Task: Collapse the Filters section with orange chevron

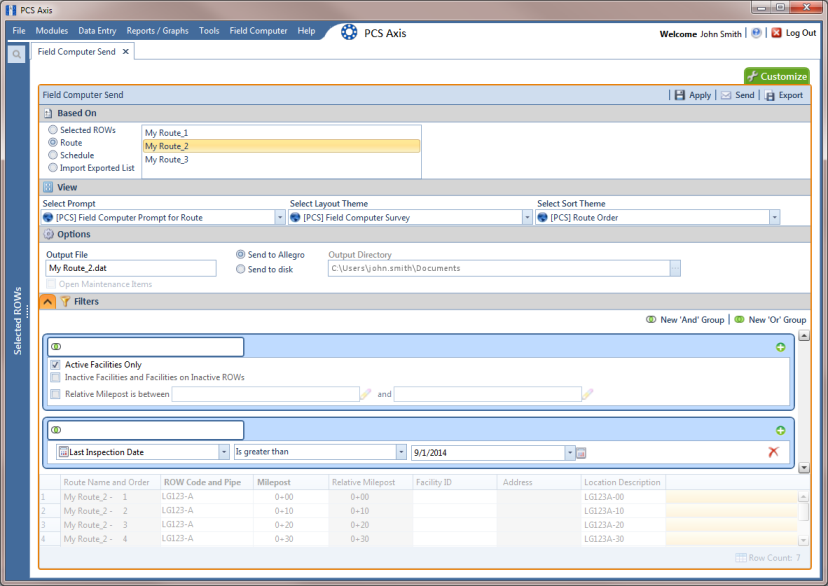Action: pos(48,301)
